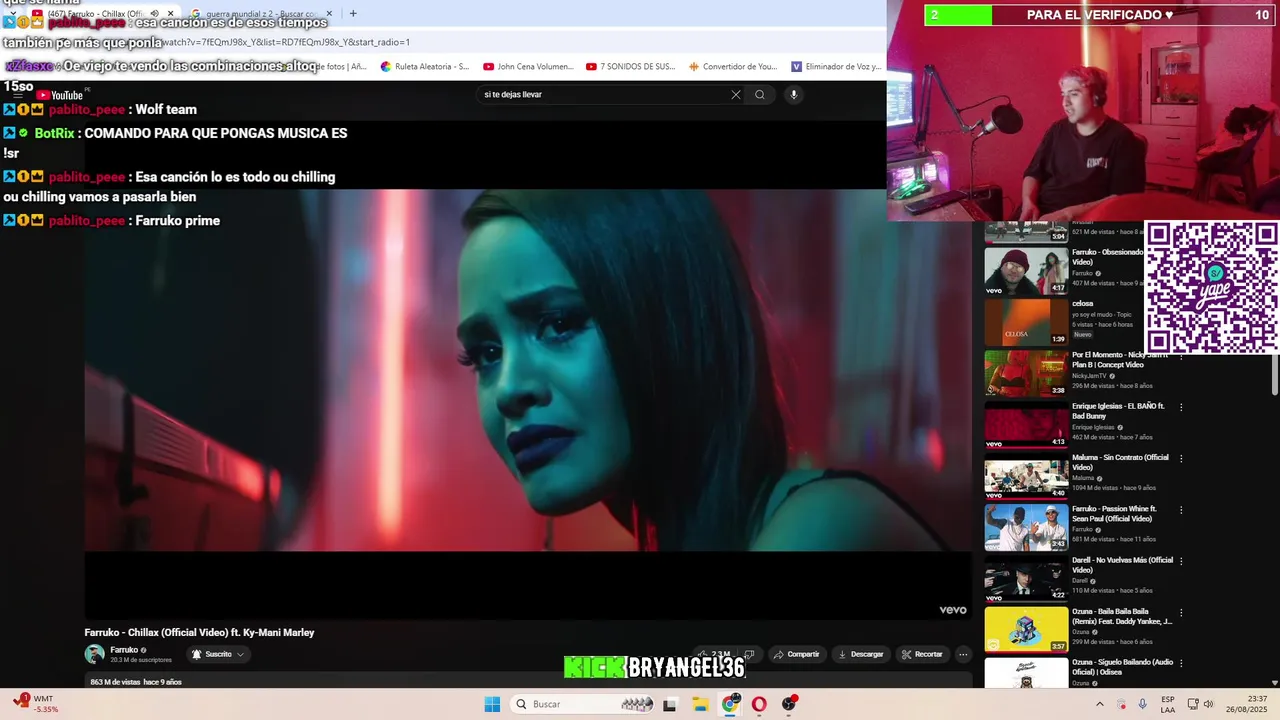
Task: Play the celosa video thumbnail
Action: pos(1026,322)
